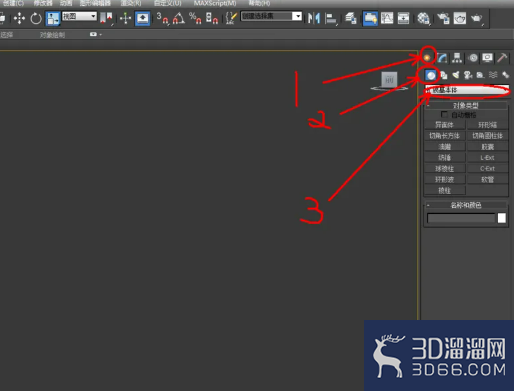This screenshot has width=514, height=391.
Task: Open the 扩展基本体 category dropdown
Action: (x=467, y=90)
